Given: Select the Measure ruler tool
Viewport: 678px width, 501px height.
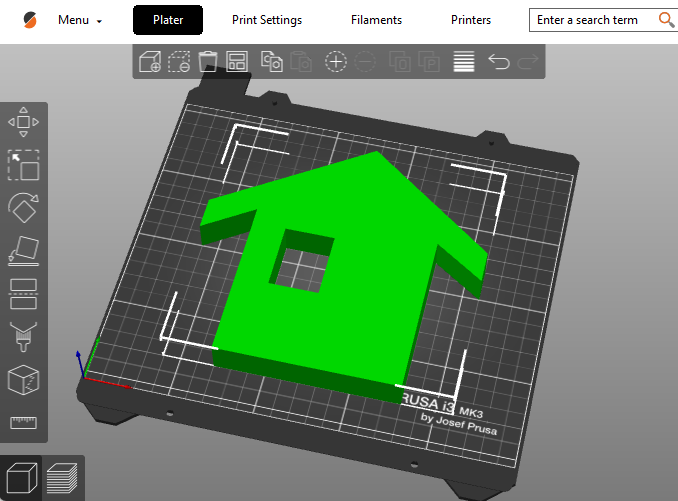Looking at the screenshot, I should click(x=23, y=423).
